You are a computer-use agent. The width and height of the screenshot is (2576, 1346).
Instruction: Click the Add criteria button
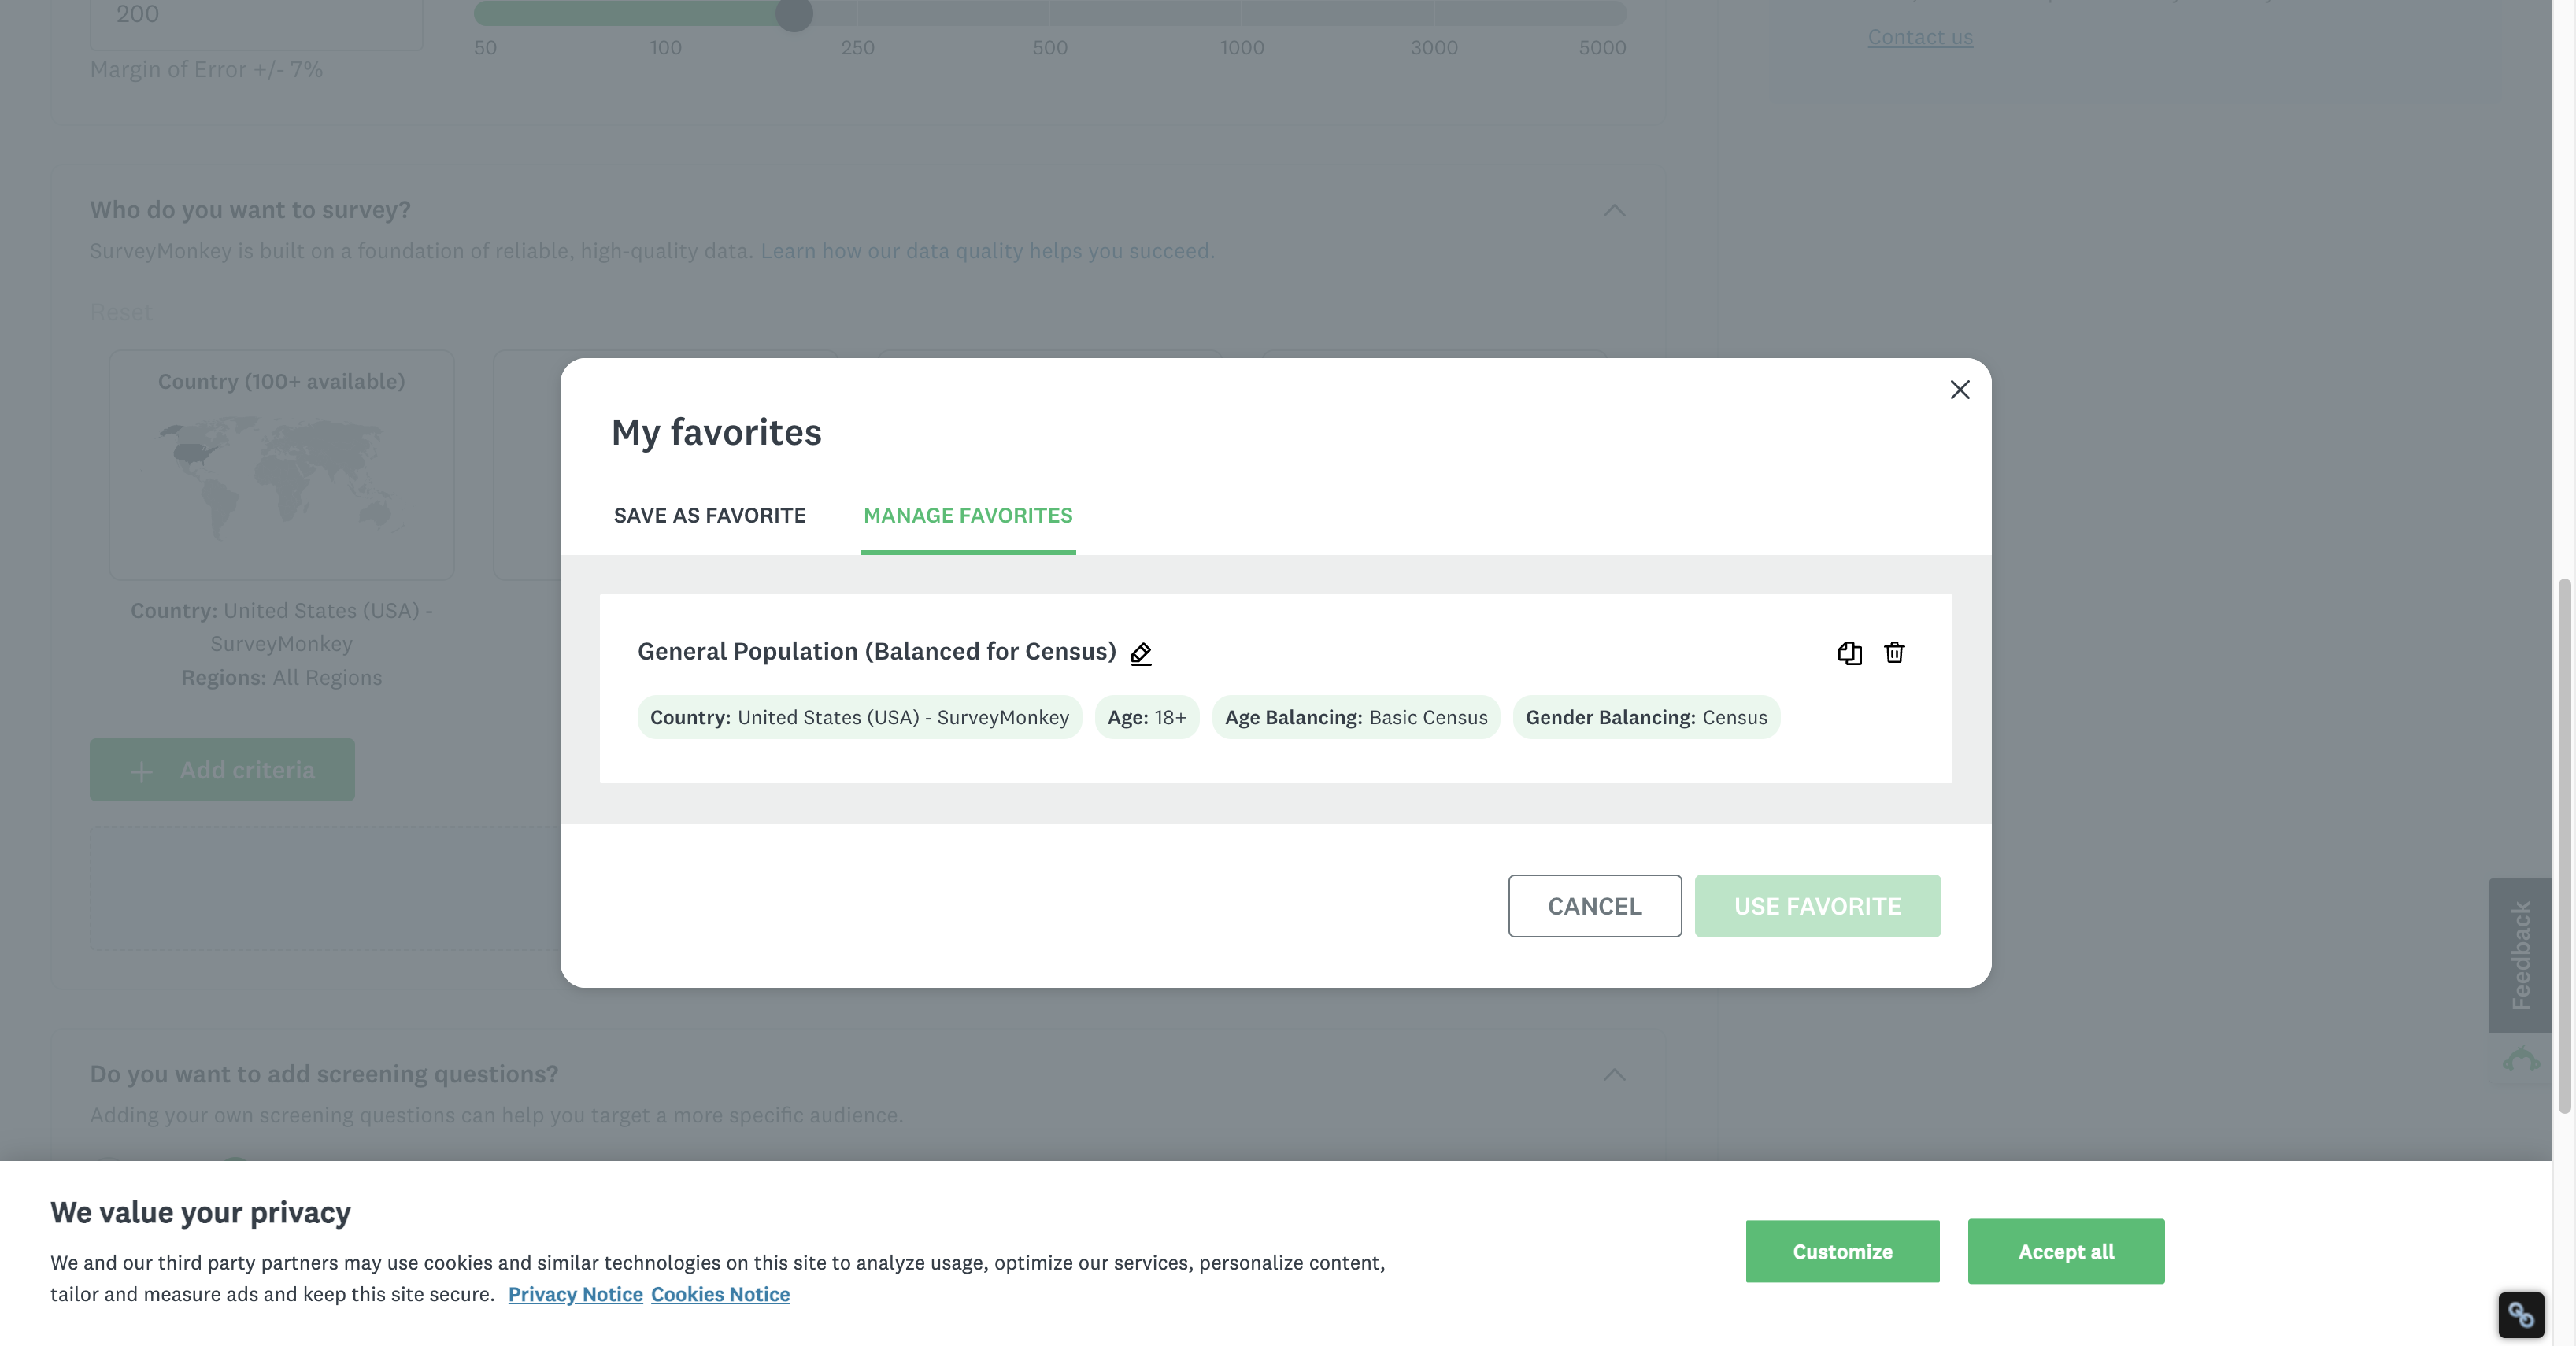pos(222,770)
